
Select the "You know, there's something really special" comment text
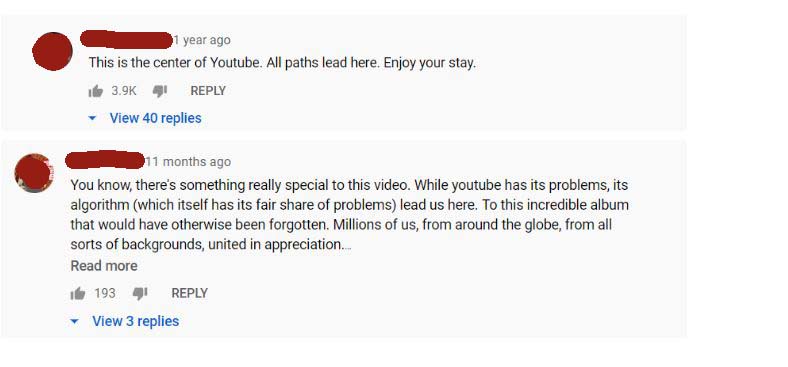click(349, 215)
